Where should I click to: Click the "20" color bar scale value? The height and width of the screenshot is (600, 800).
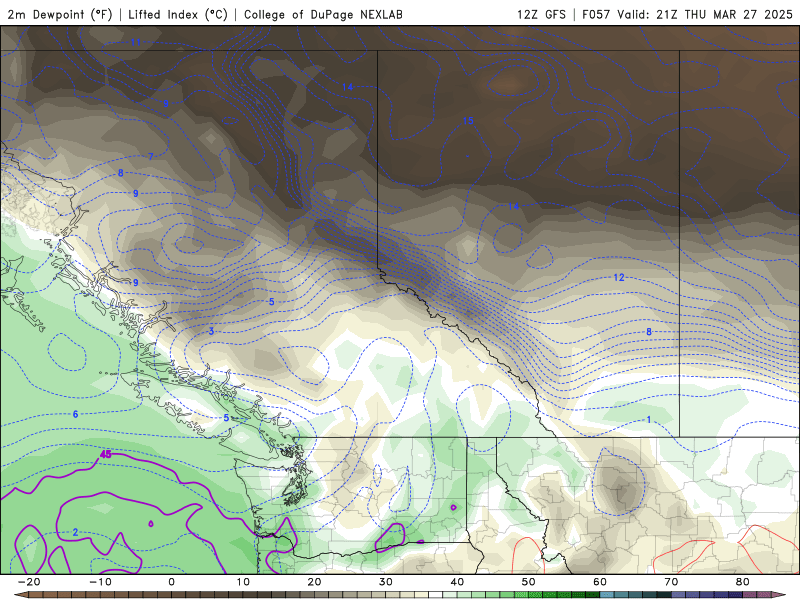314,582
